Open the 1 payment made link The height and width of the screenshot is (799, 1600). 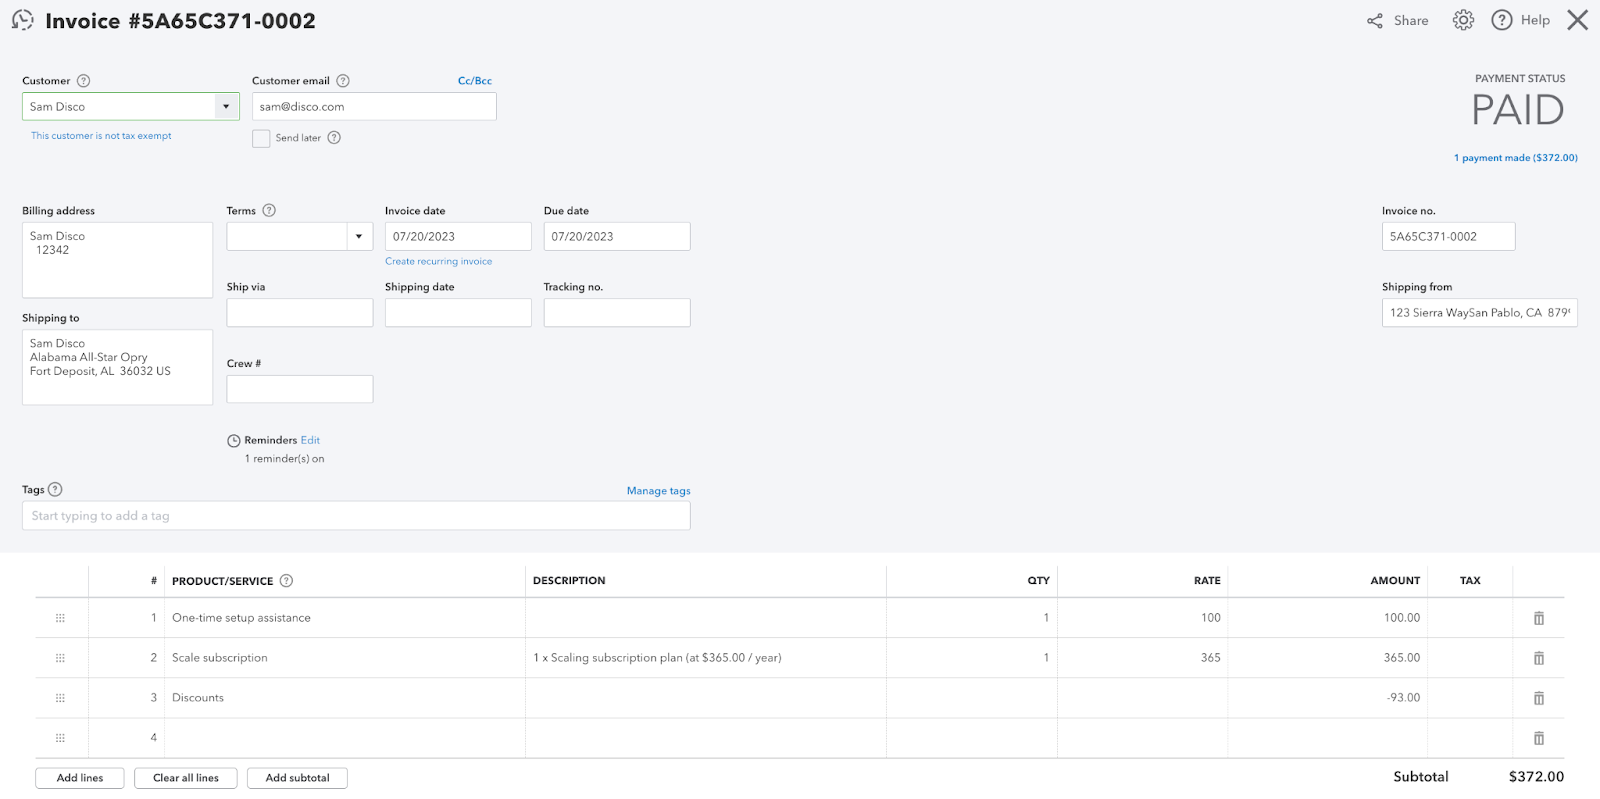tap(1515, 158)
